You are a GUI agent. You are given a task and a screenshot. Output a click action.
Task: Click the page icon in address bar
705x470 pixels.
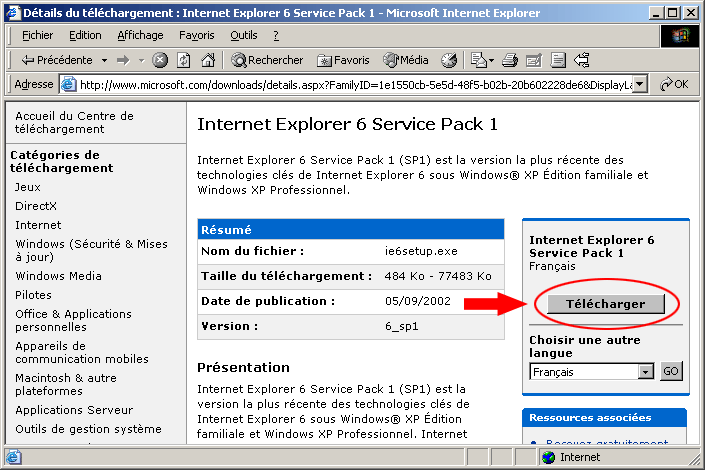[x=68, y=84]
